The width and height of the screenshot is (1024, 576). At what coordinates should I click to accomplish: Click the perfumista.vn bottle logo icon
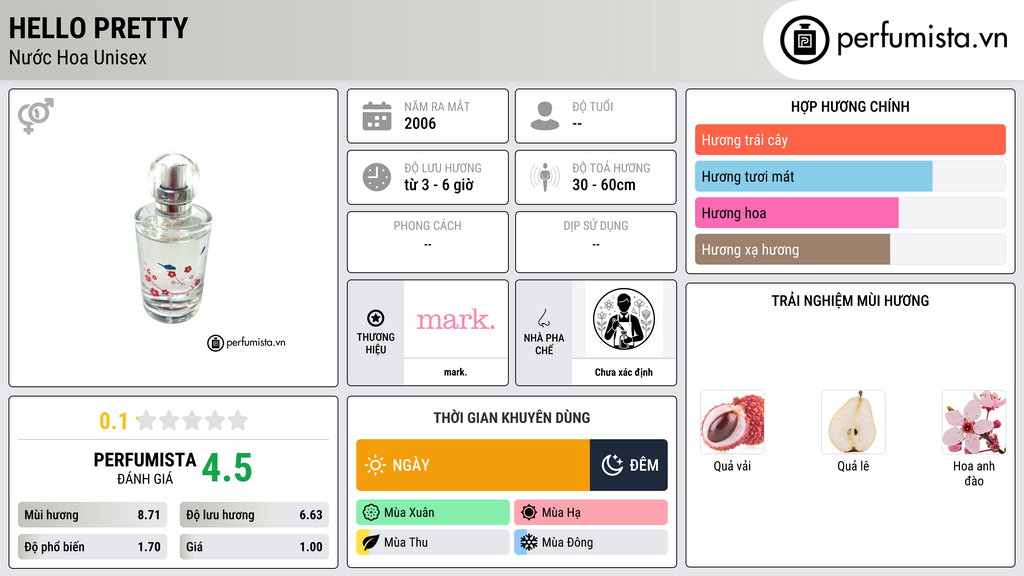tap(805, 40)
